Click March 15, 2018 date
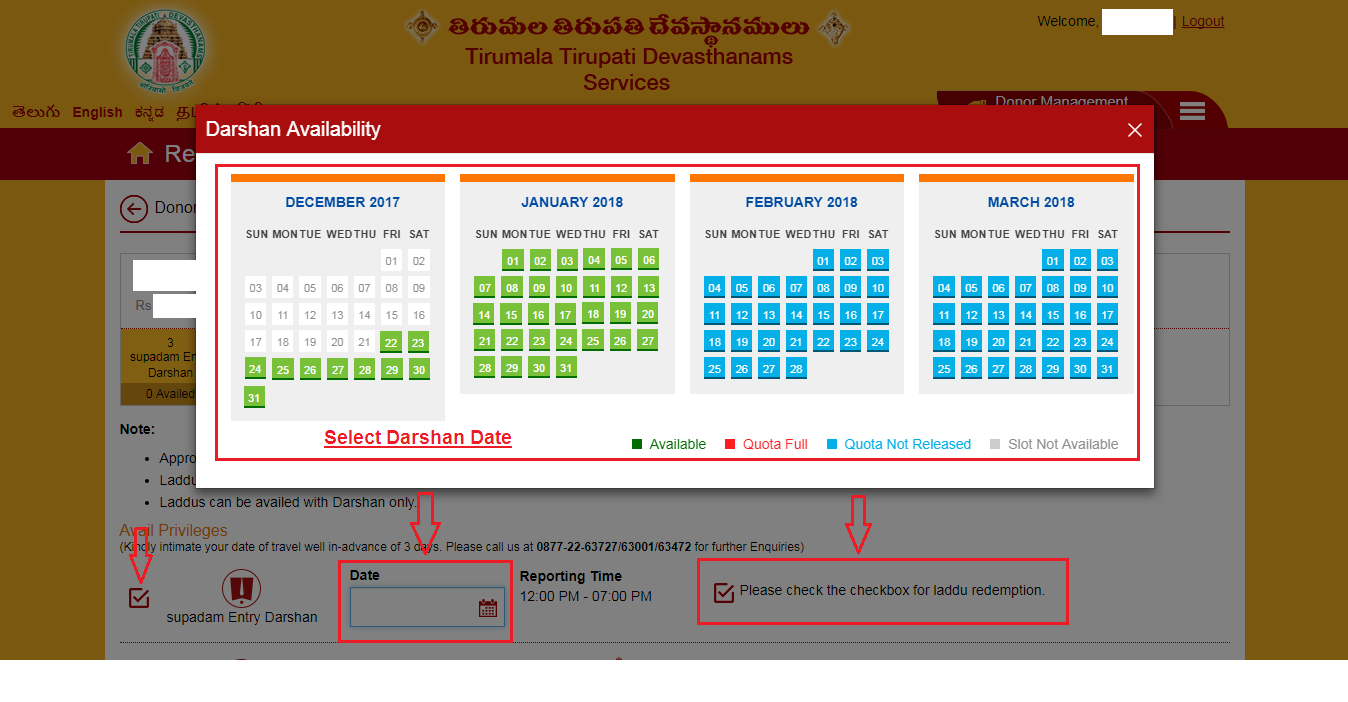This screenshot has height=702, width=1348. tap(1052, 315)
